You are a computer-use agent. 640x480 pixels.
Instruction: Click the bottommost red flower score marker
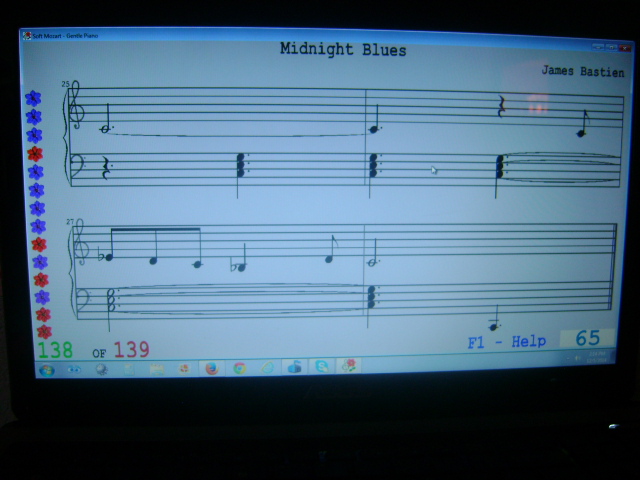click(44, 331)
